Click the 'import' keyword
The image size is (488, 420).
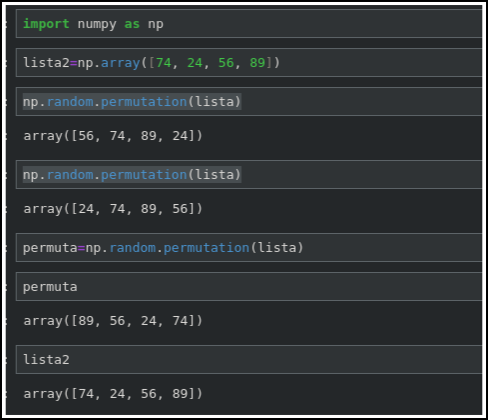coord(46,24)
